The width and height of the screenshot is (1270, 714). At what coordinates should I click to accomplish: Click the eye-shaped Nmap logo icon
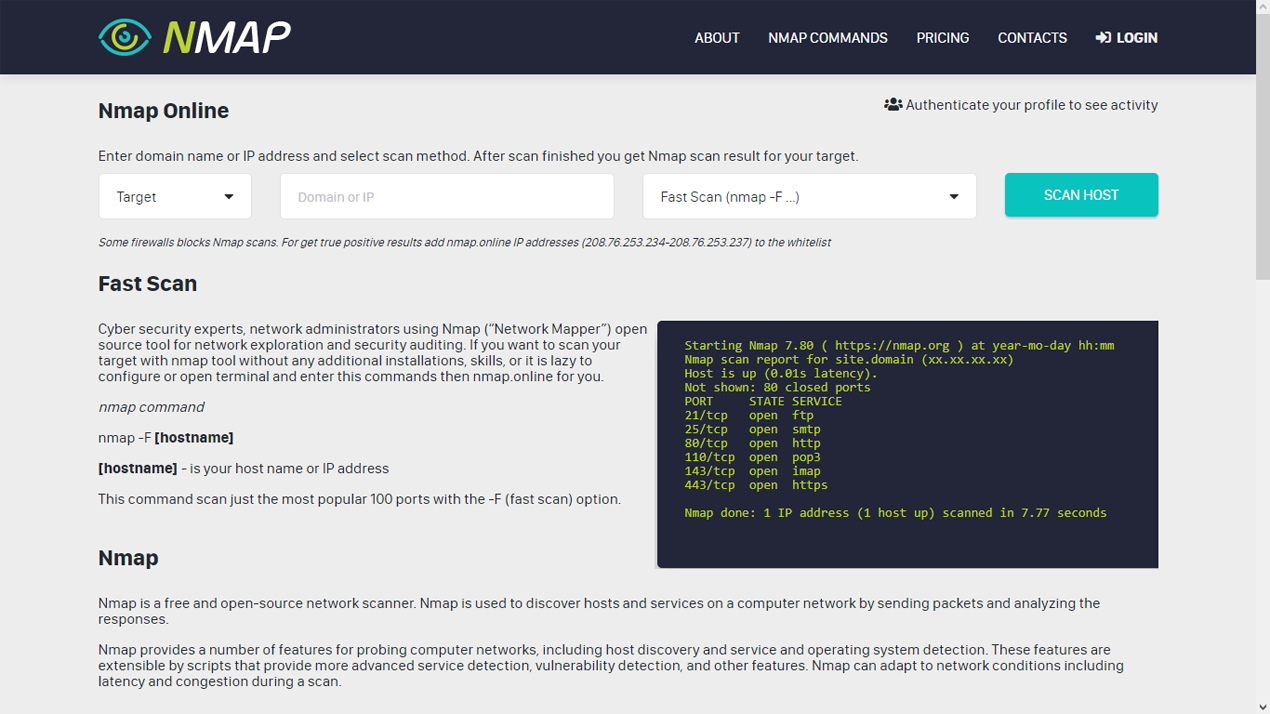tap(124, 37)
